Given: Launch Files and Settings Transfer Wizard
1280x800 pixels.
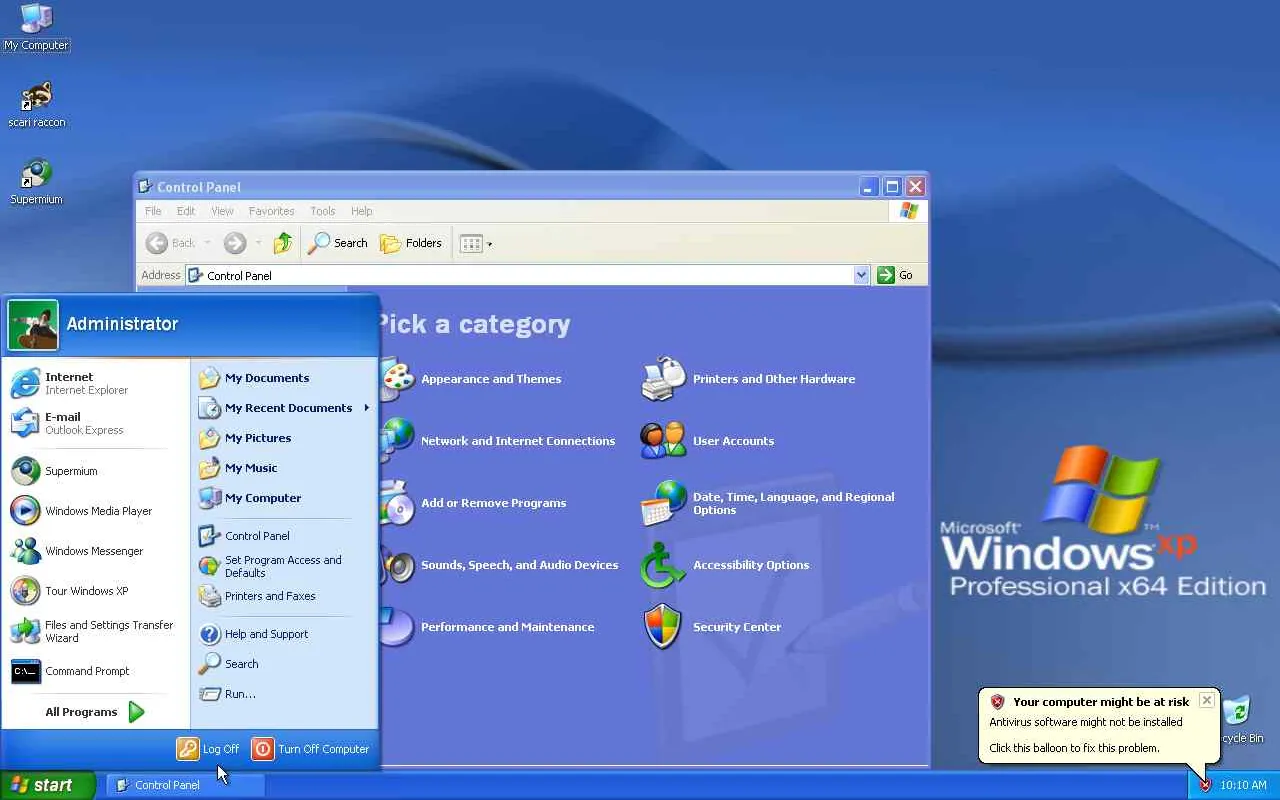Looking at the screenshot, I should [x=96, y=631].
